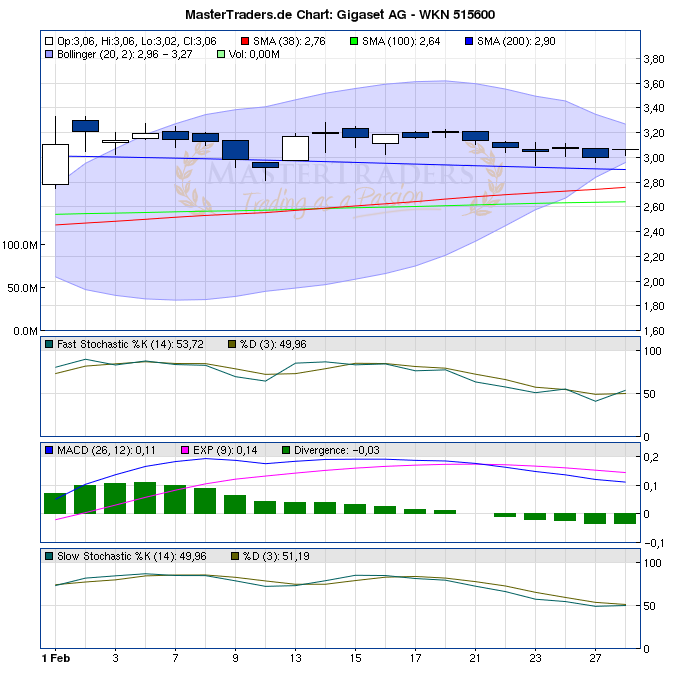Click the white Op/Hi/Lo/Cl legend swatch
Viewport: 680px width, 684px height.
tap(49, 41)
